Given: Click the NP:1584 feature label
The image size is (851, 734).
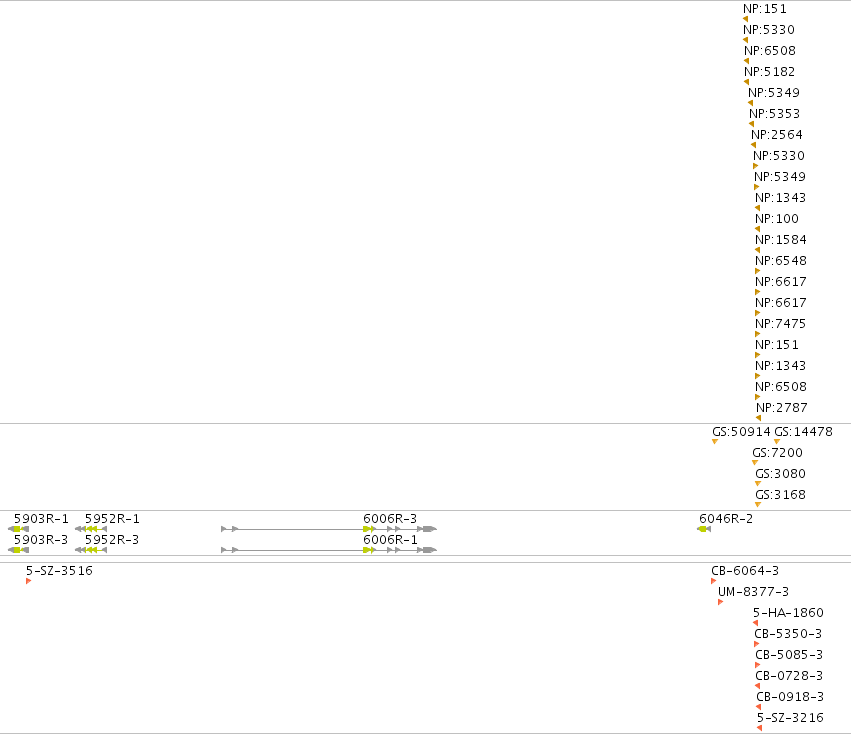Looking at the screenshot, I should pos(780,239).
